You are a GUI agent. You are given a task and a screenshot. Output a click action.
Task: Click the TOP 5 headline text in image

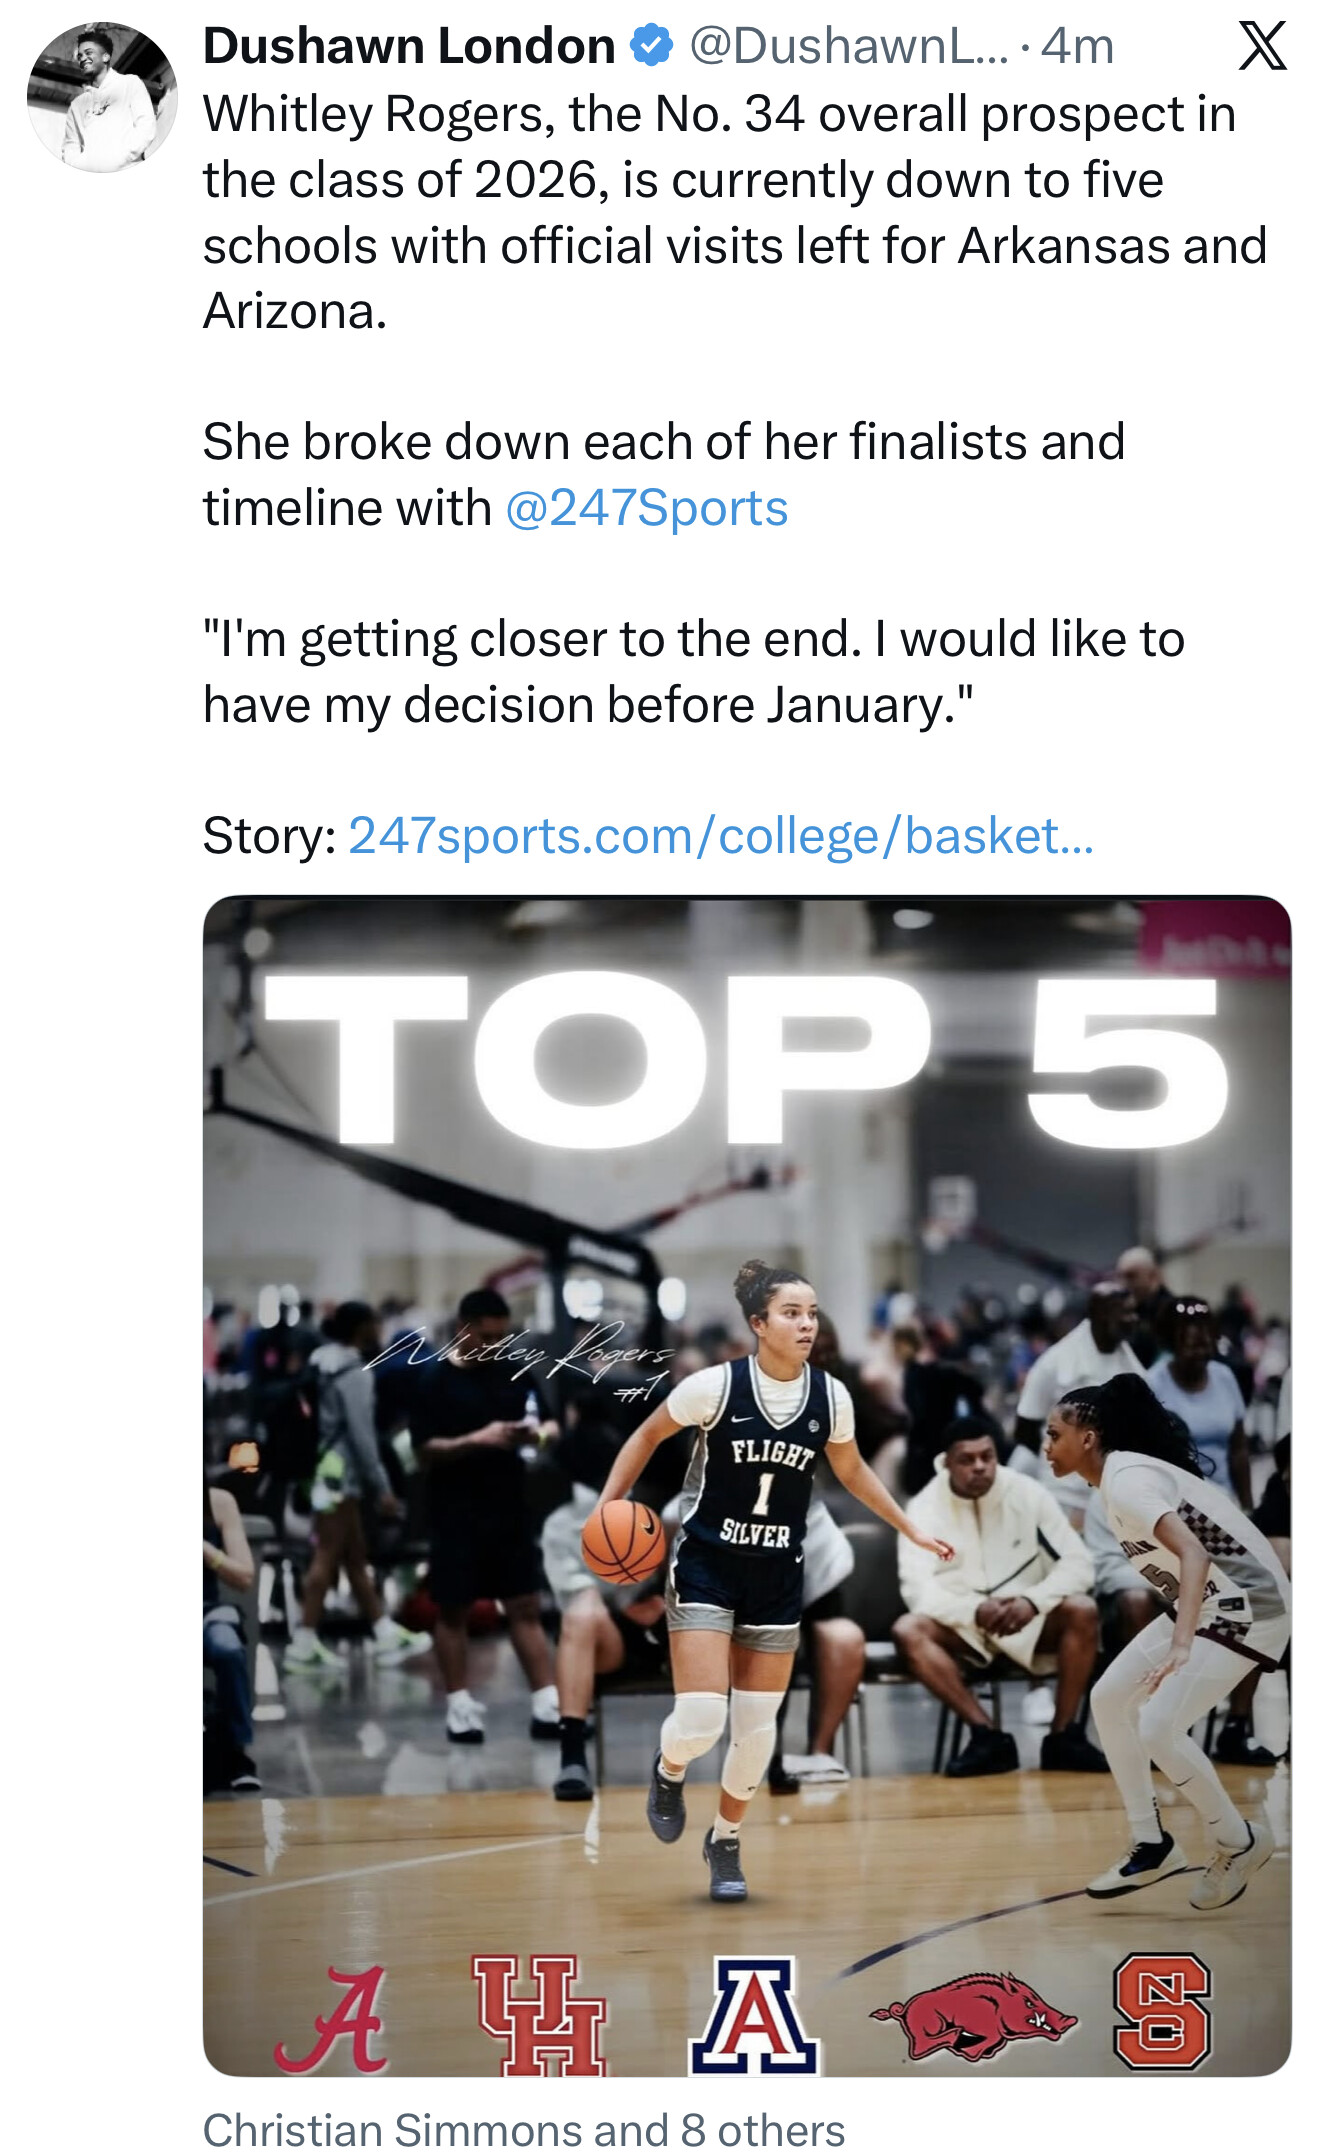point(746,1060)
